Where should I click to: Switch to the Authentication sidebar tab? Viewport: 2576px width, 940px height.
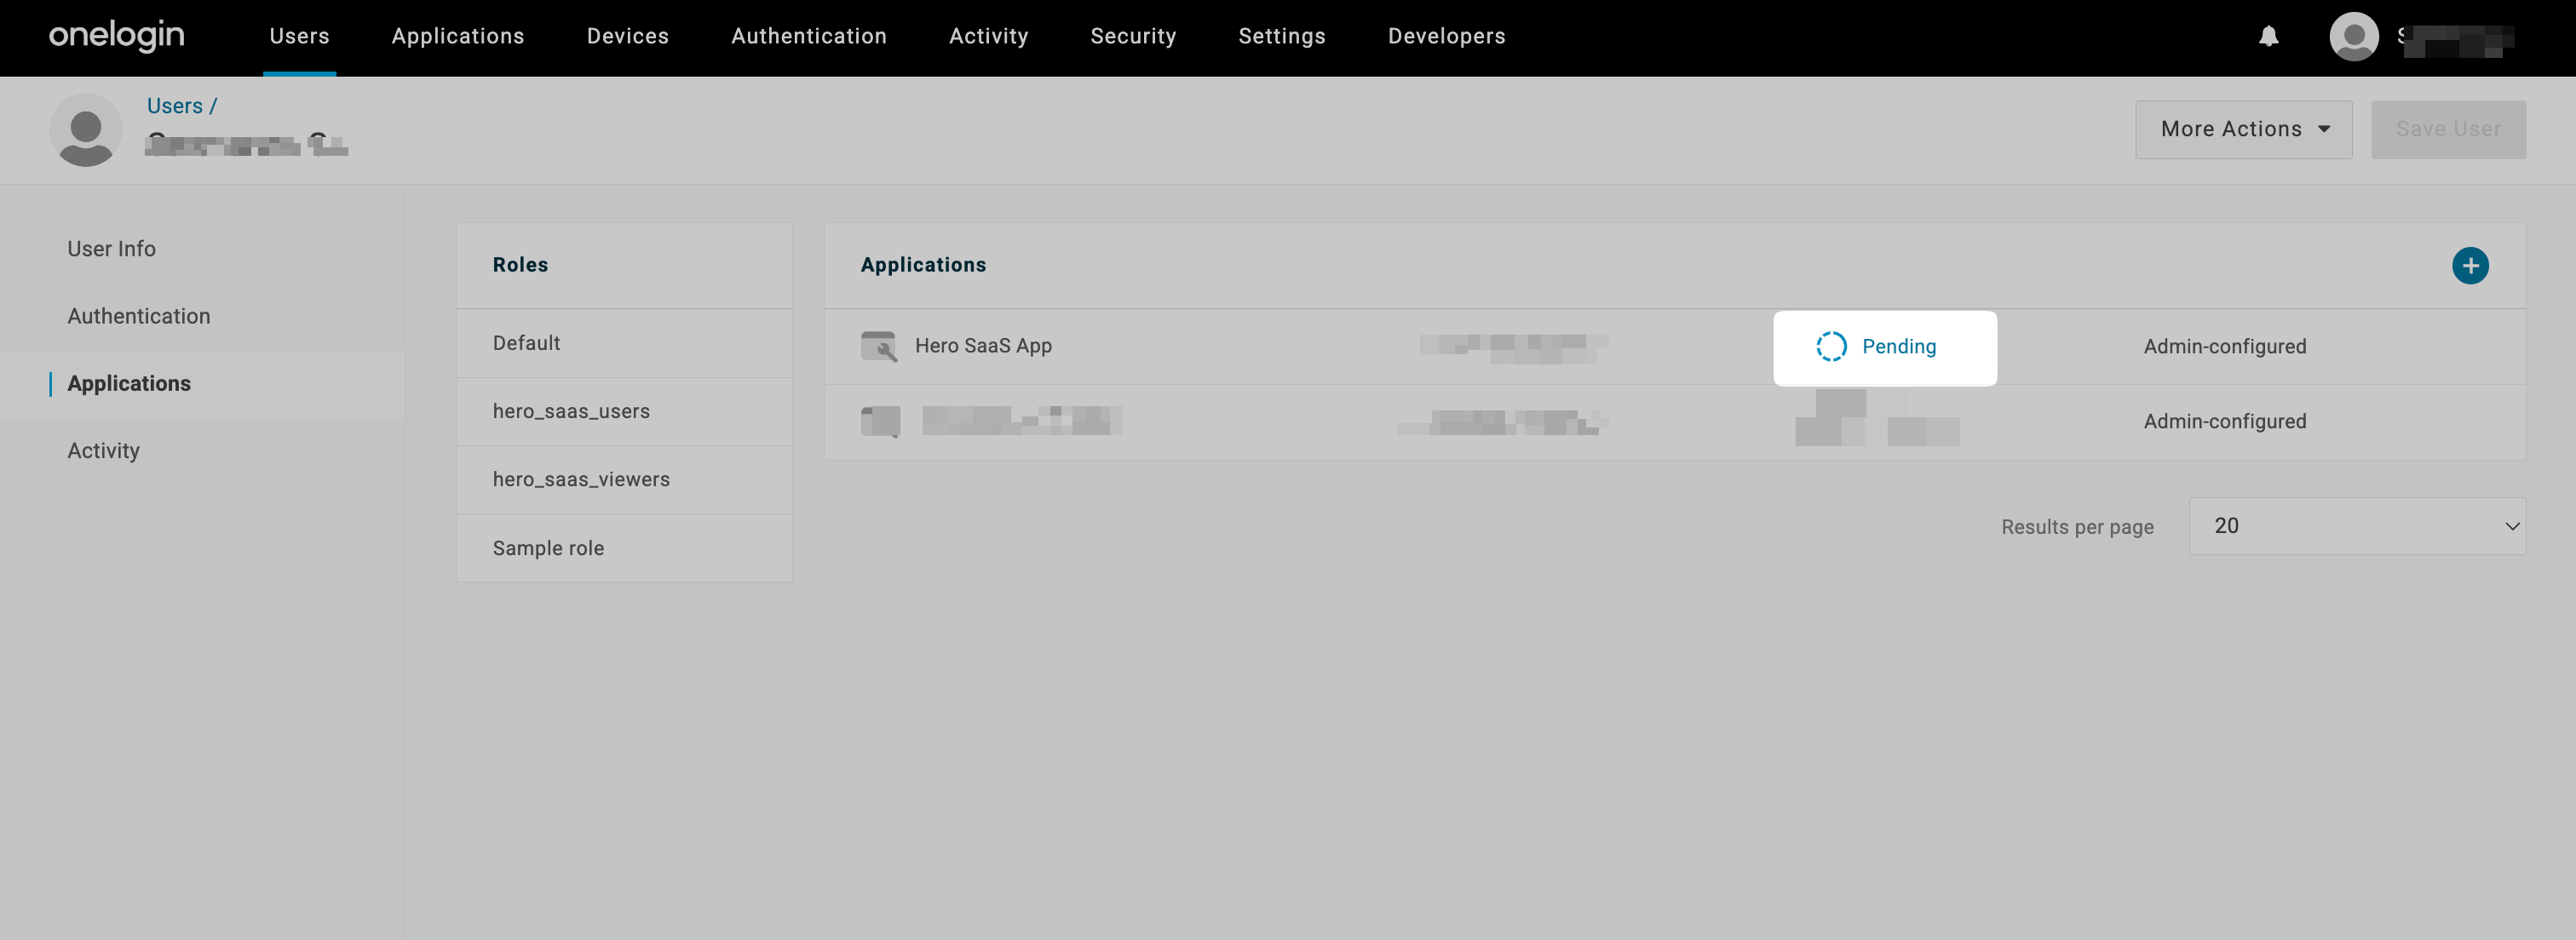pos(139,315)
